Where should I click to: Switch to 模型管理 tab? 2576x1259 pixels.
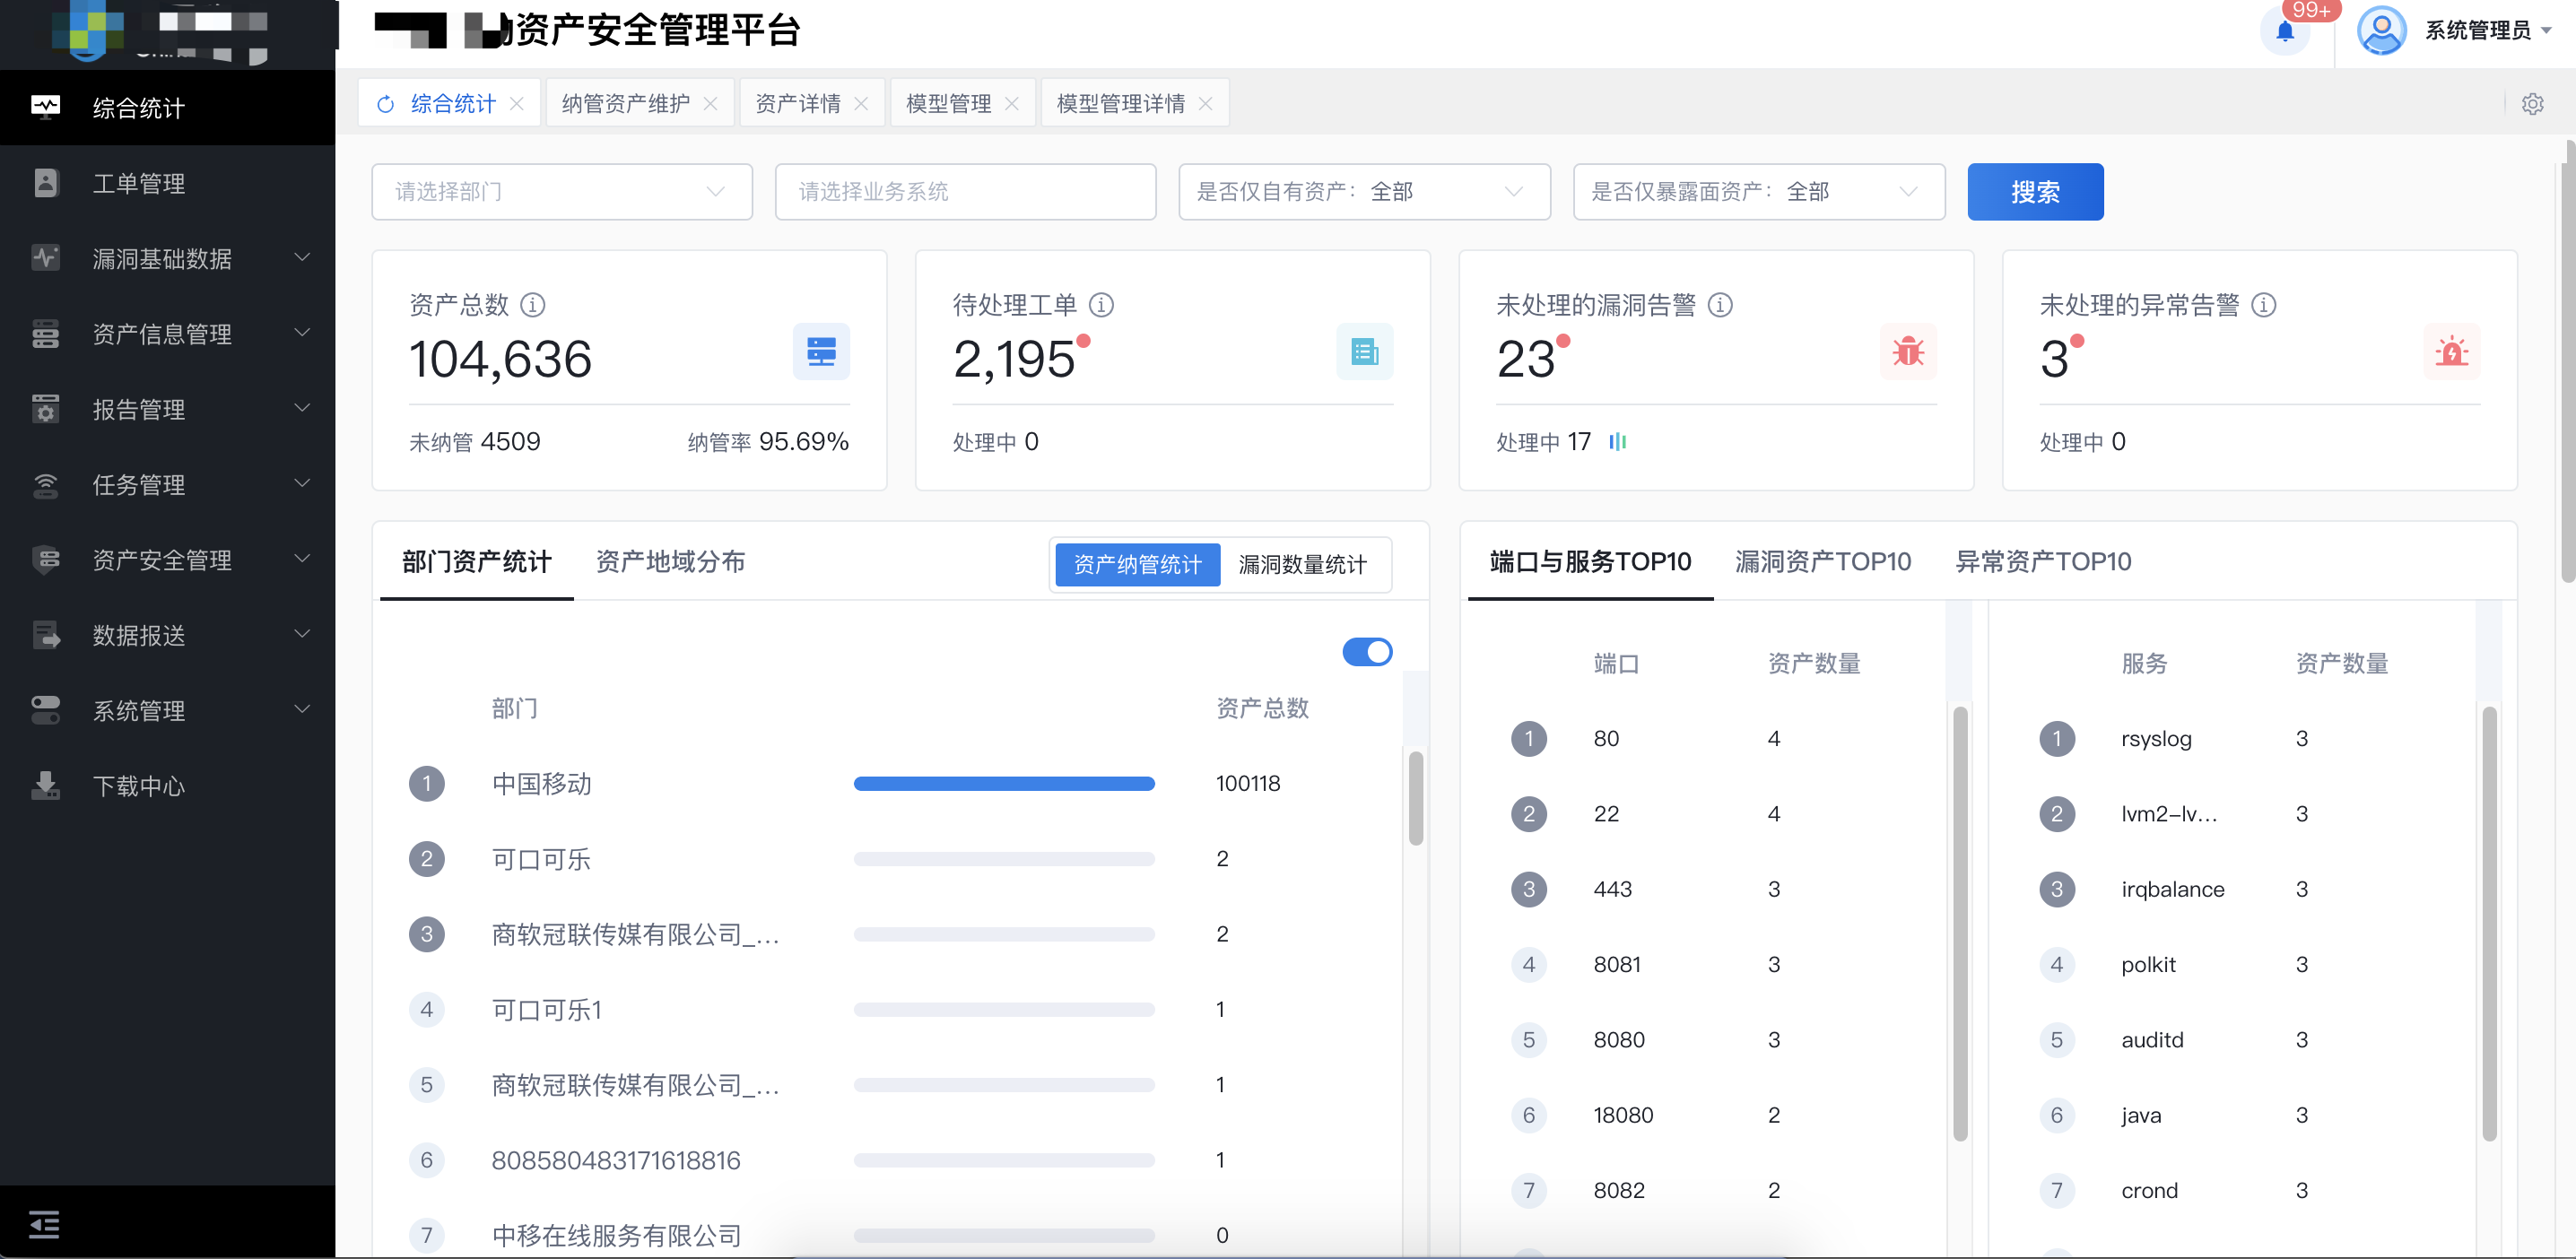(948, 104)
